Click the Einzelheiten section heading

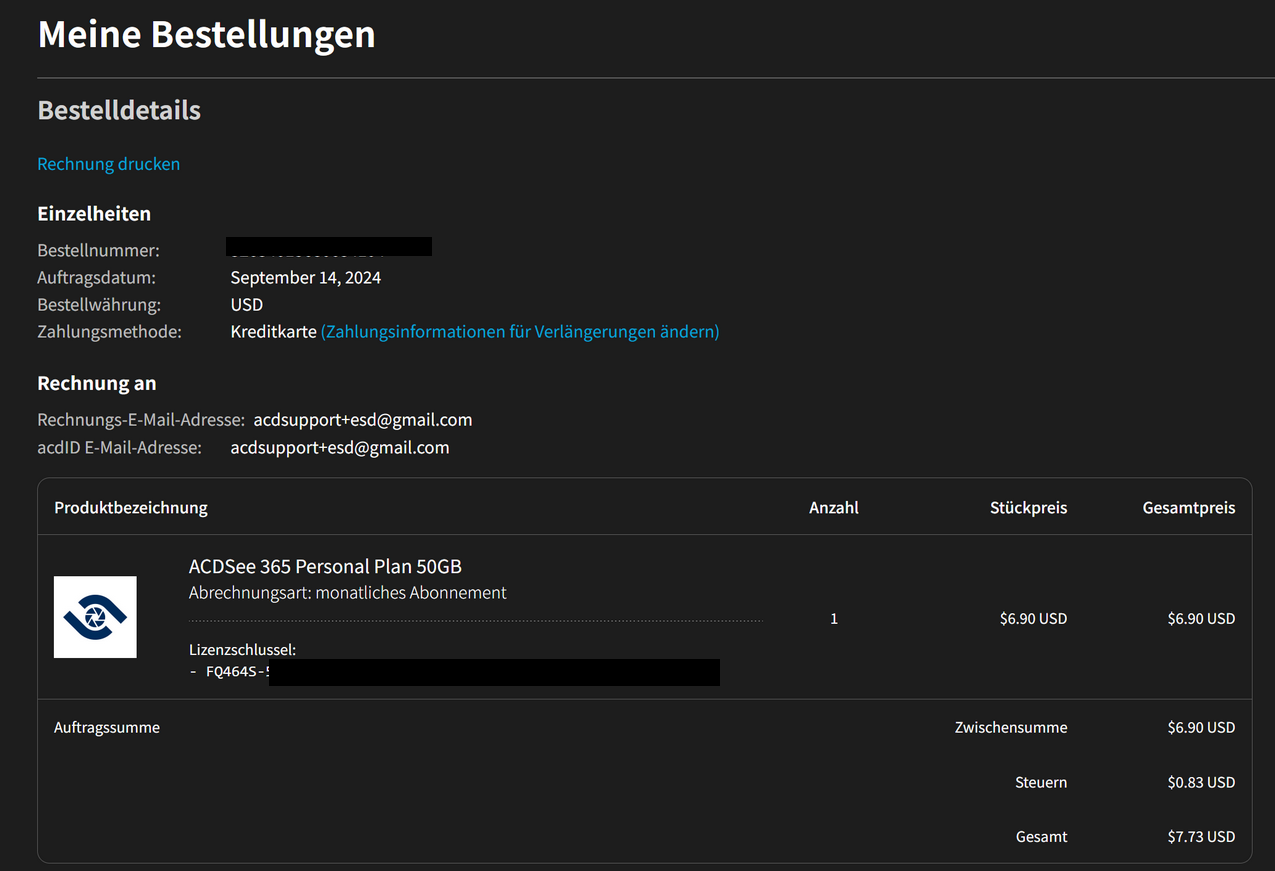coord(94,213)
